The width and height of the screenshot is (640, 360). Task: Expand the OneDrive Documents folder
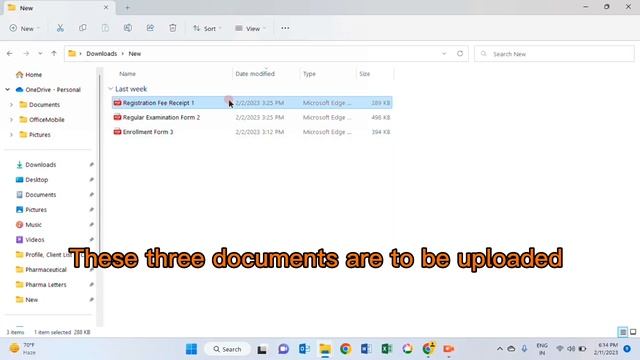click(x=11, y=104)
